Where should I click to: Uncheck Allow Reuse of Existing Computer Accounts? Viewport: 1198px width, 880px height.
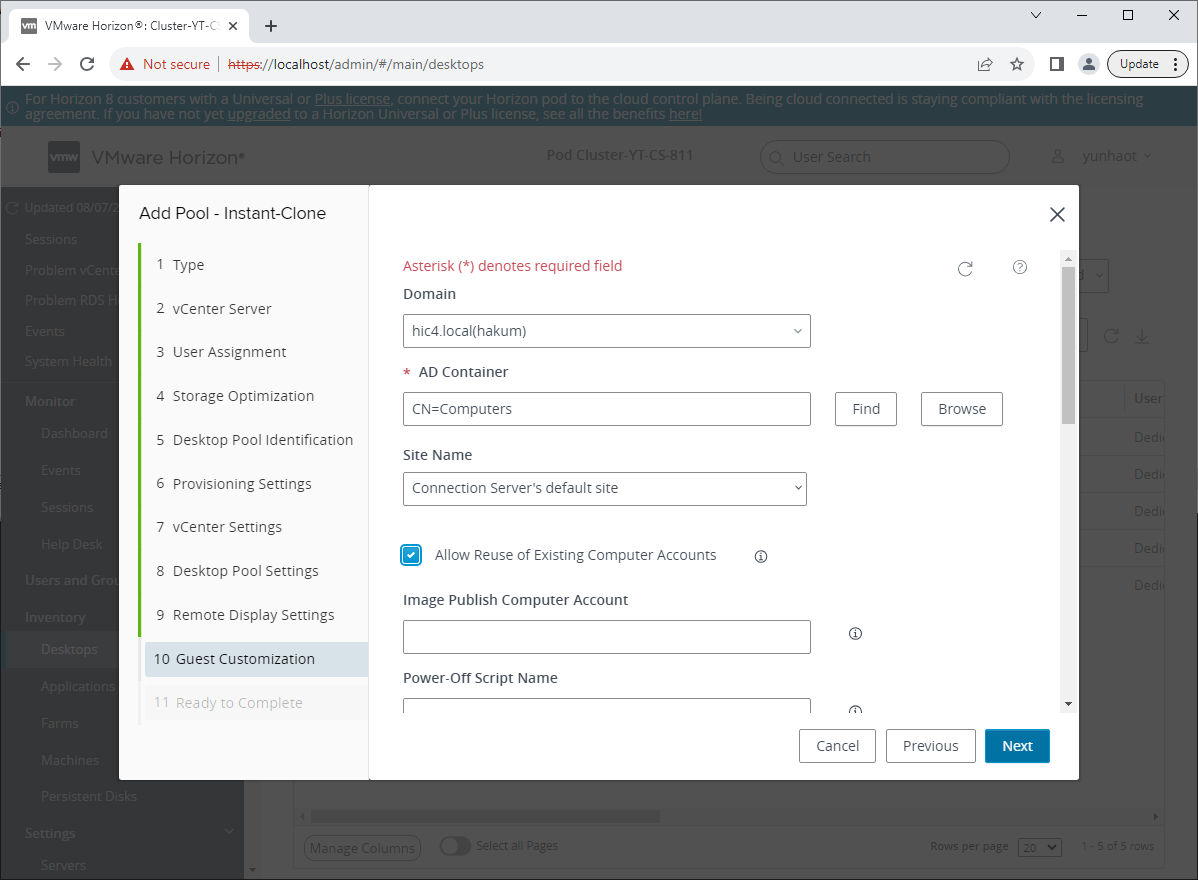411,555
